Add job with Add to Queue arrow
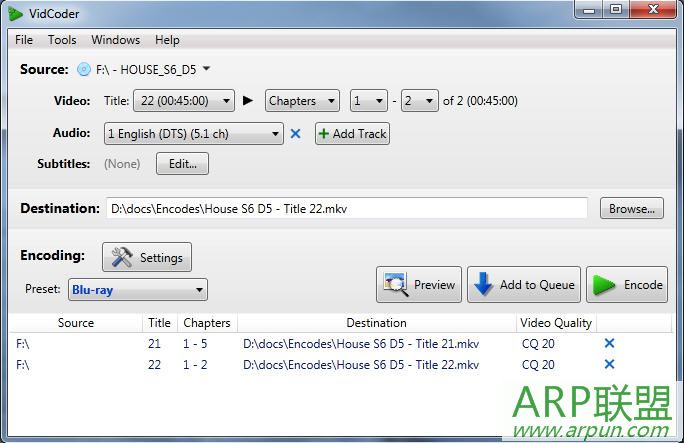Screen dimensions: 684x443 coord(524,285)
